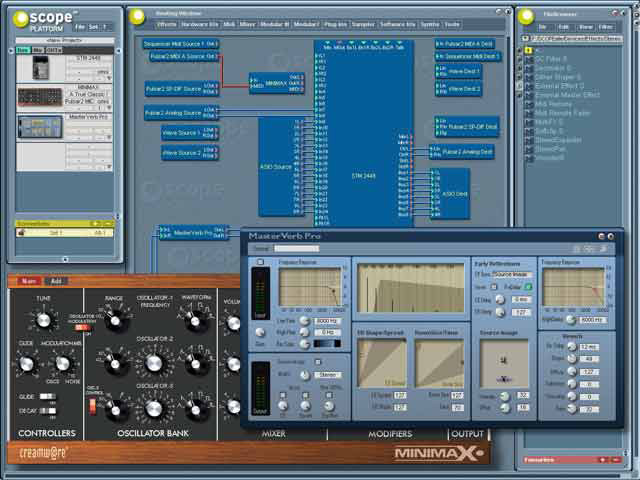
Task: Click the yellow folder-up icon in File Browser
Action: point(529,50)
